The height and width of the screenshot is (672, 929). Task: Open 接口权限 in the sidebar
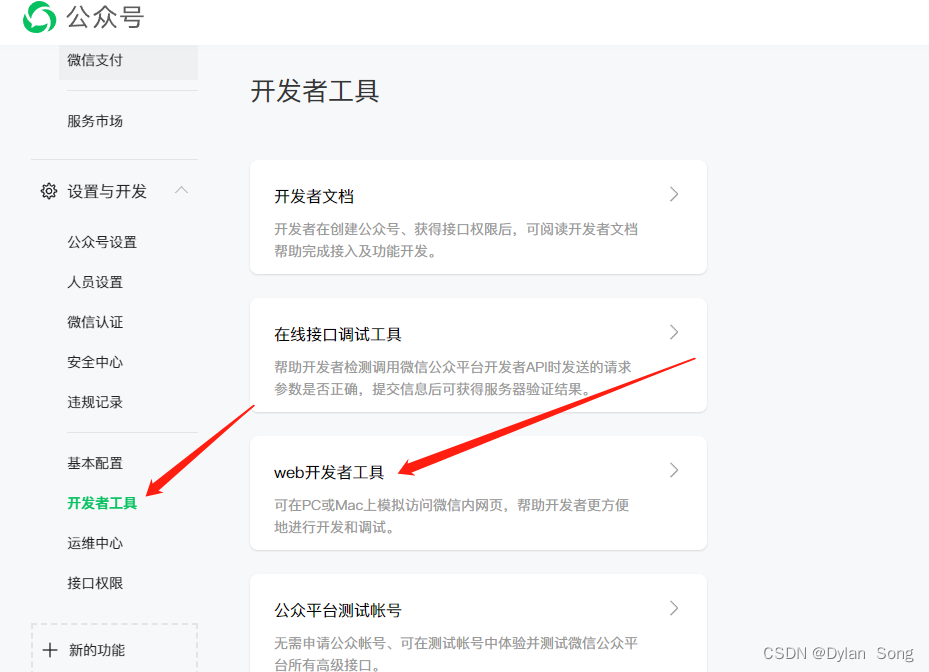95,583
